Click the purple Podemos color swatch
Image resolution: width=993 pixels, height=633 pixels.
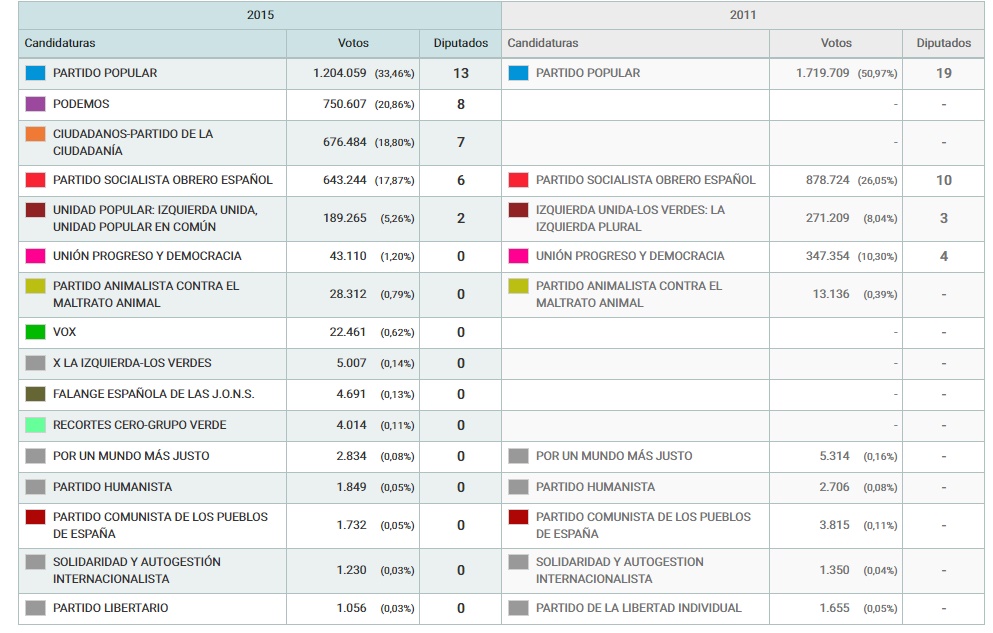tap(36, 104)
